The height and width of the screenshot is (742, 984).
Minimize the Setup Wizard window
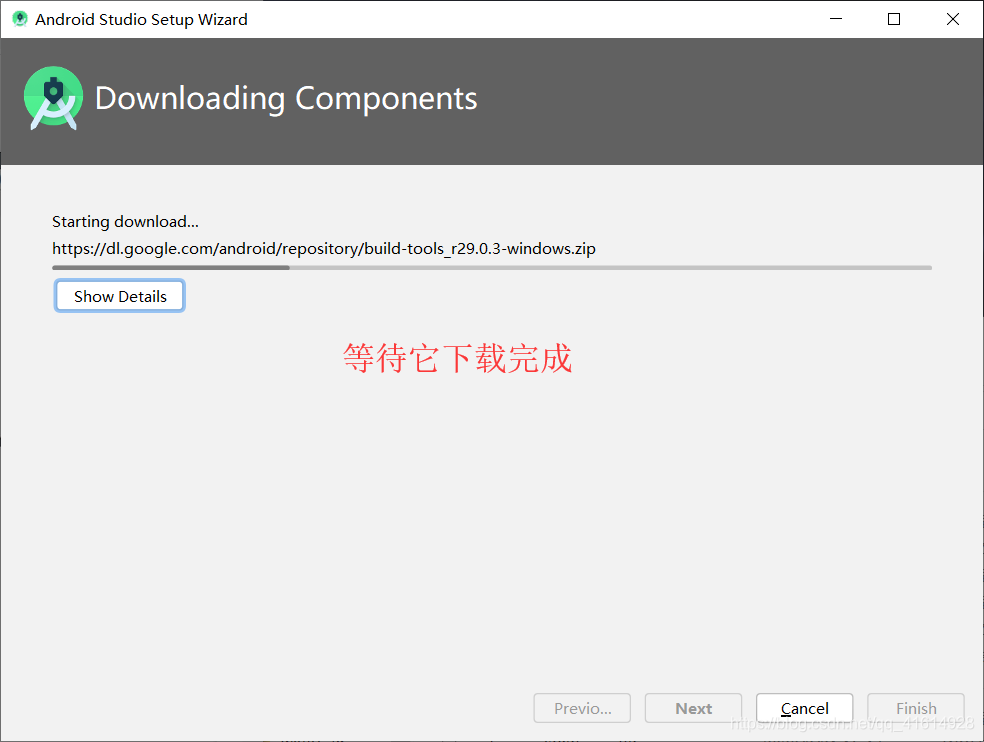835,19
